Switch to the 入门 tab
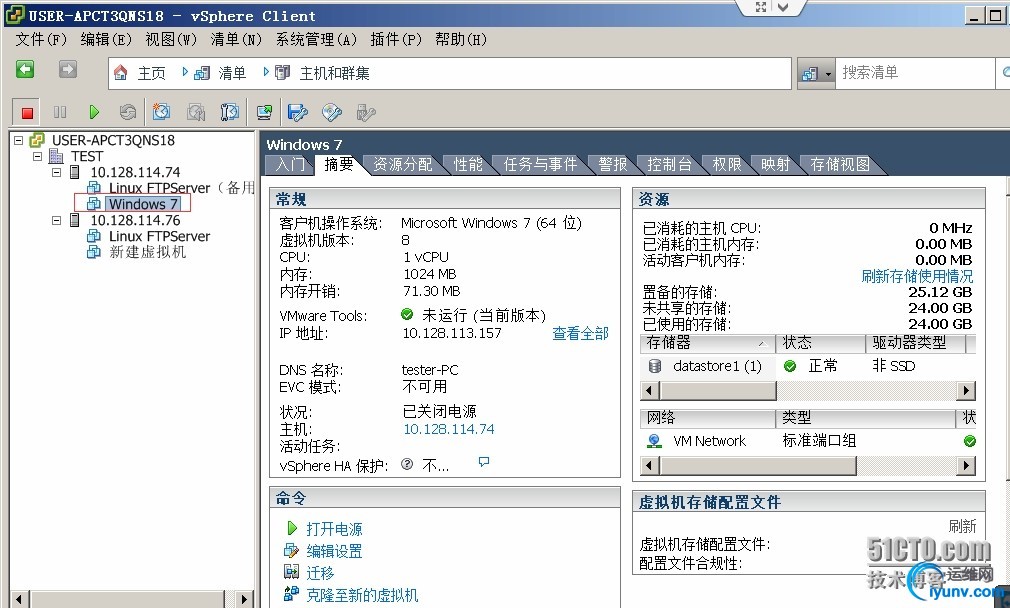The width and height of the screenshot is (1010, 608). [290, 165]
